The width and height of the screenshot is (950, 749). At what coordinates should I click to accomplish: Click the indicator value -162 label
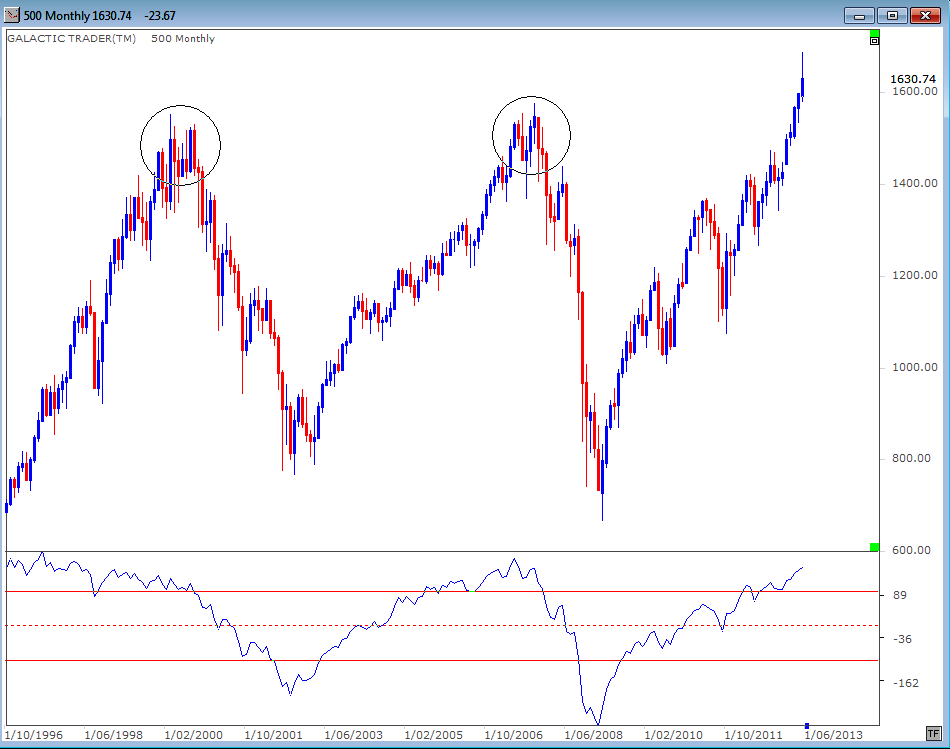click(x=906, y=683)
